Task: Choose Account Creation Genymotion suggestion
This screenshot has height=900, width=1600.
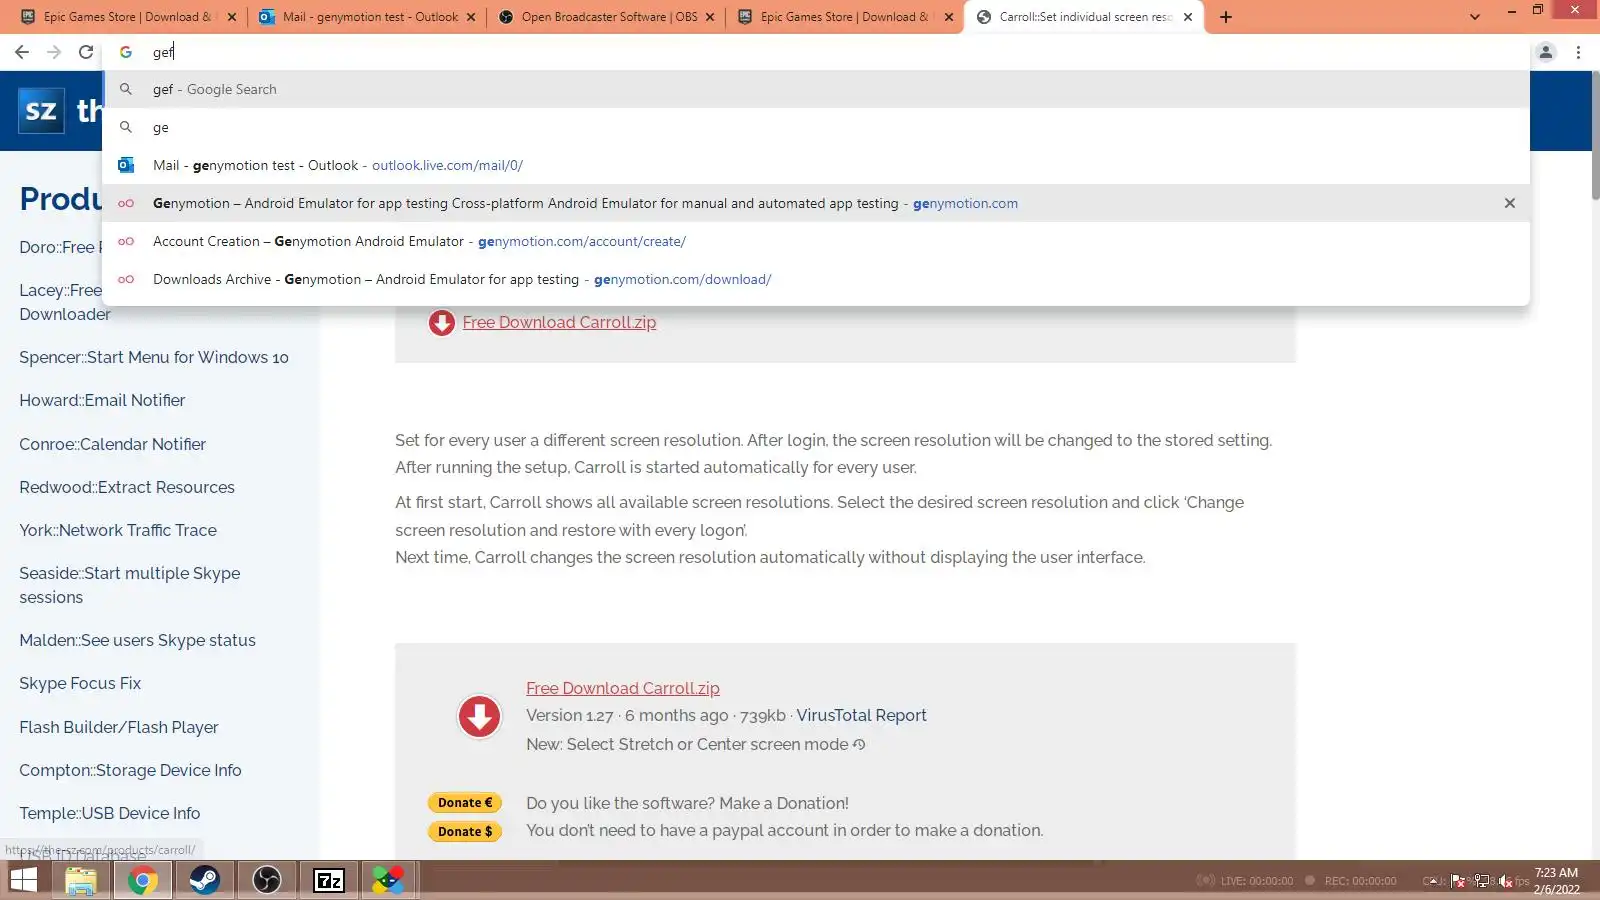Action: click(x=816, y=241)
